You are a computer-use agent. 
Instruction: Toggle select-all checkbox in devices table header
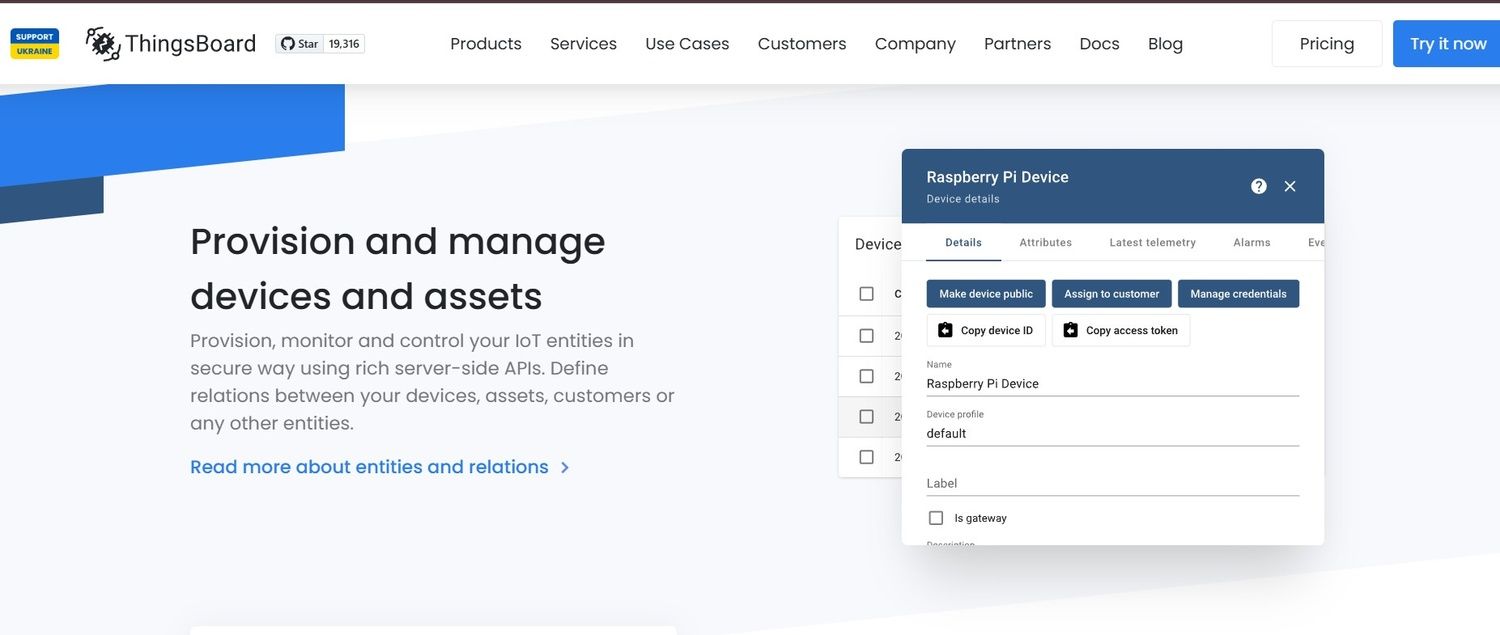867,294
